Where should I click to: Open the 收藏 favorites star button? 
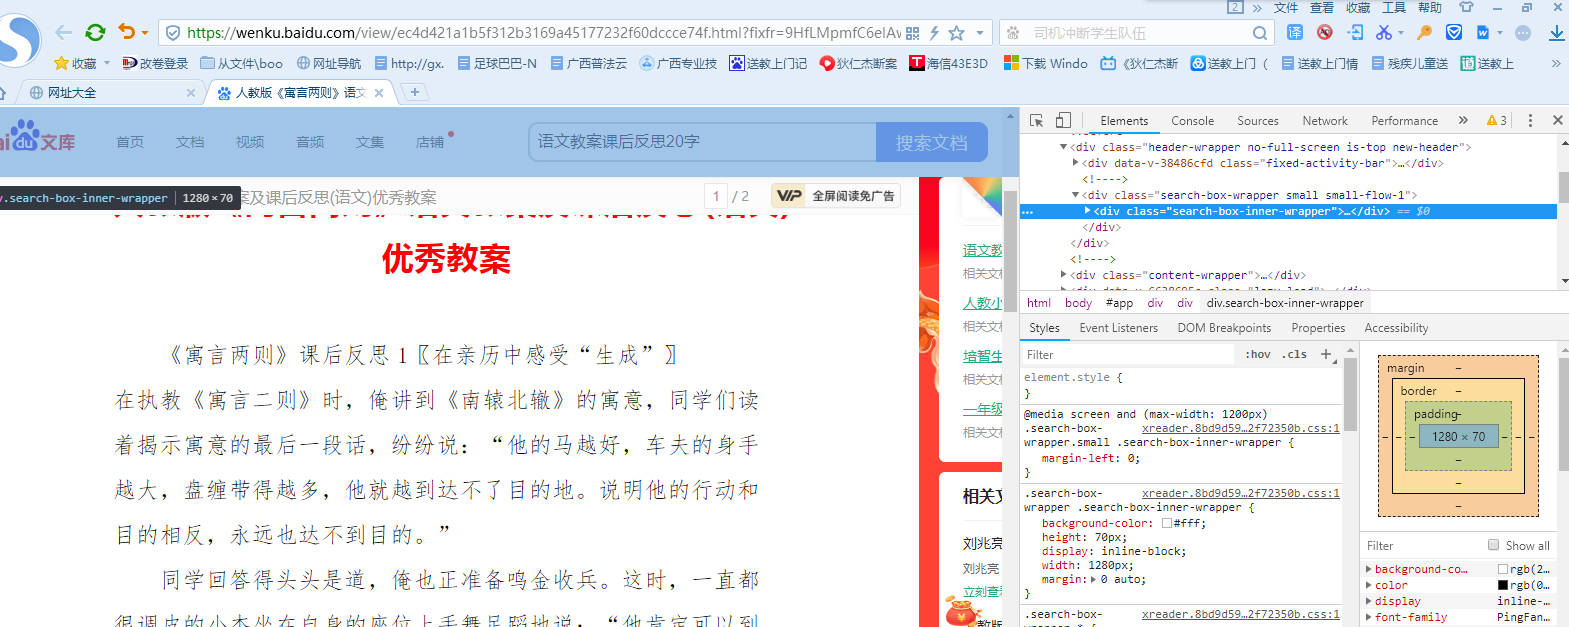(77, 63)
